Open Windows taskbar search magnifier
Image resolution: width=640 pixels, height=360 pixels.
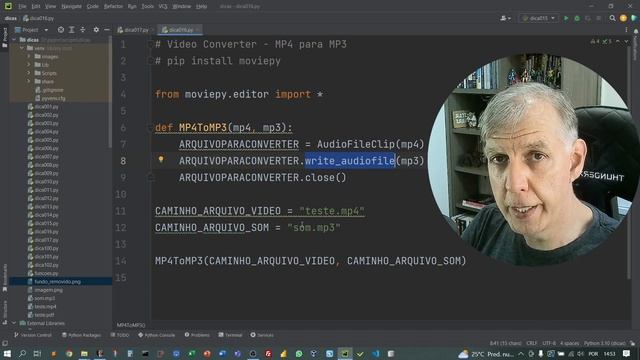tap(22, 353)
